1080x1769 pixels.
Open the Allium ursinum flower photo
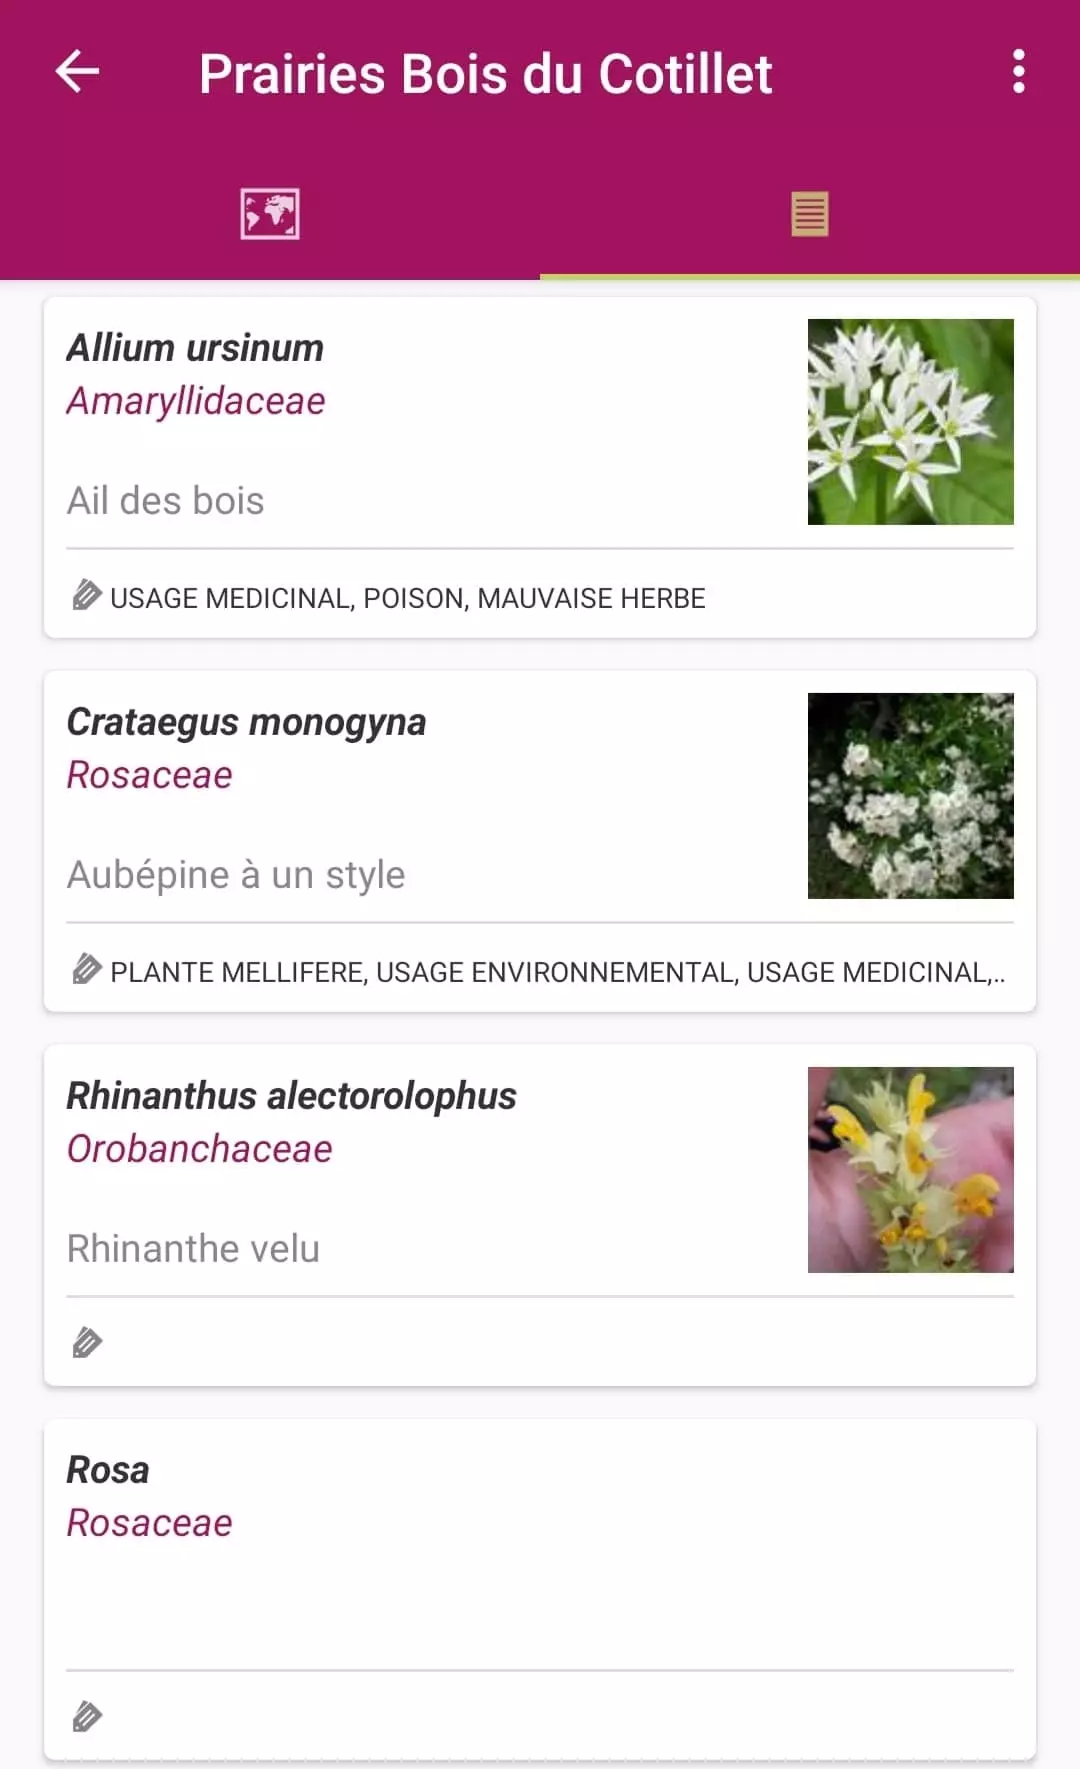click(x=910, y=422)
